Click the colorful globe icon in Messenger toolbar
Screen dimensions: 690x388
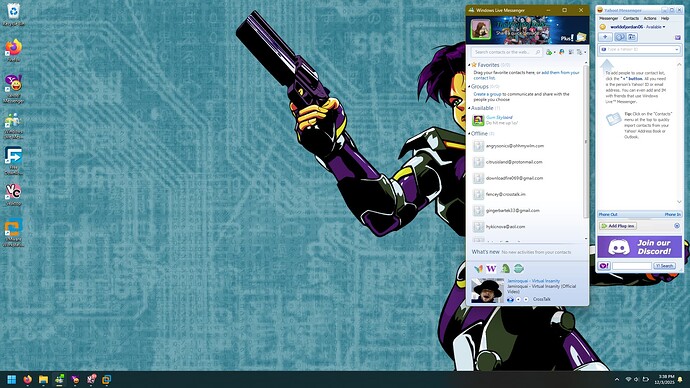[562, 52]
